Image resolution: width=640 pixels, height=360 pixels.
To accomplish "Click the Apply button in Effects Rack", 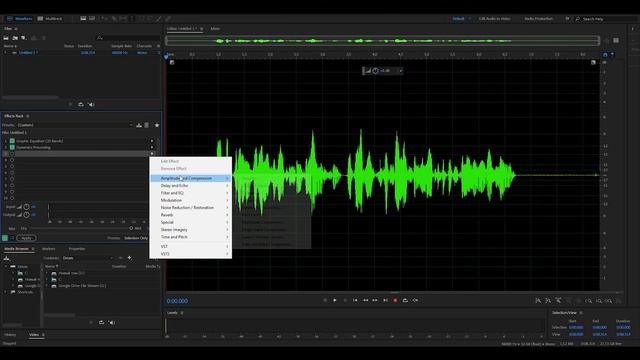I will point(26,238).
